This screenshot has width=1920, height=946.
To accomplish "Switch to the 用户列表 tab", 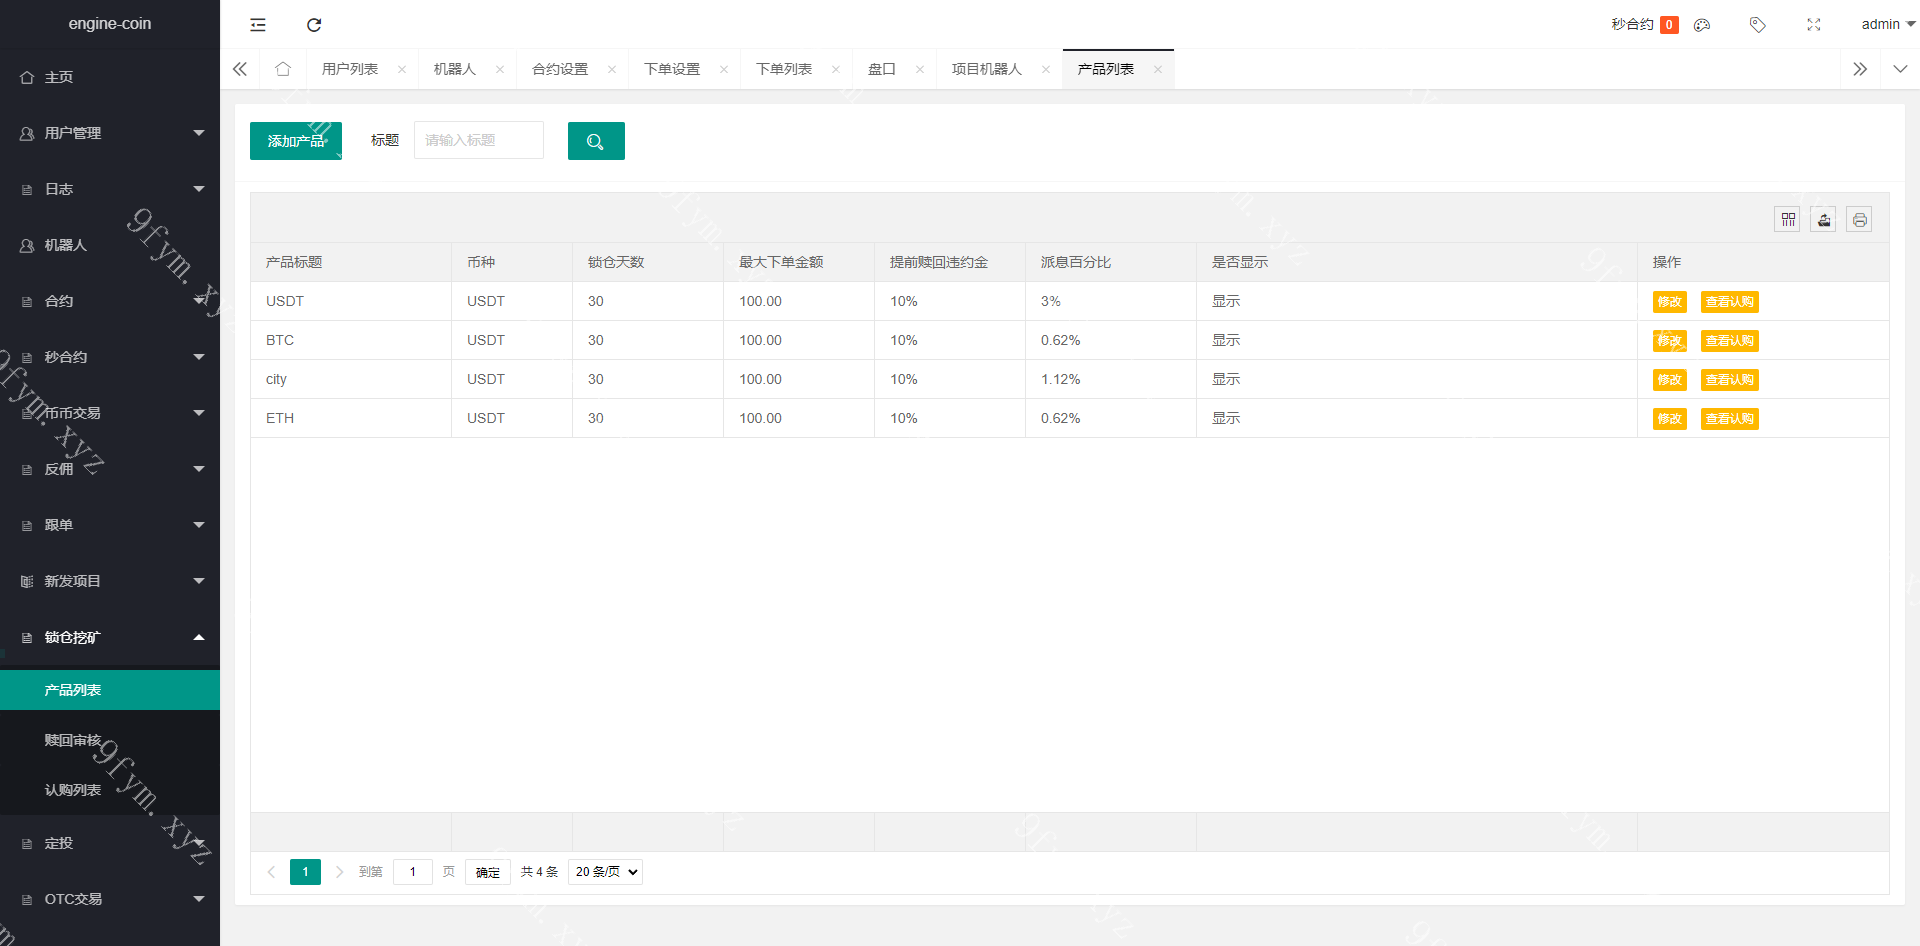I will coord(350,69).
